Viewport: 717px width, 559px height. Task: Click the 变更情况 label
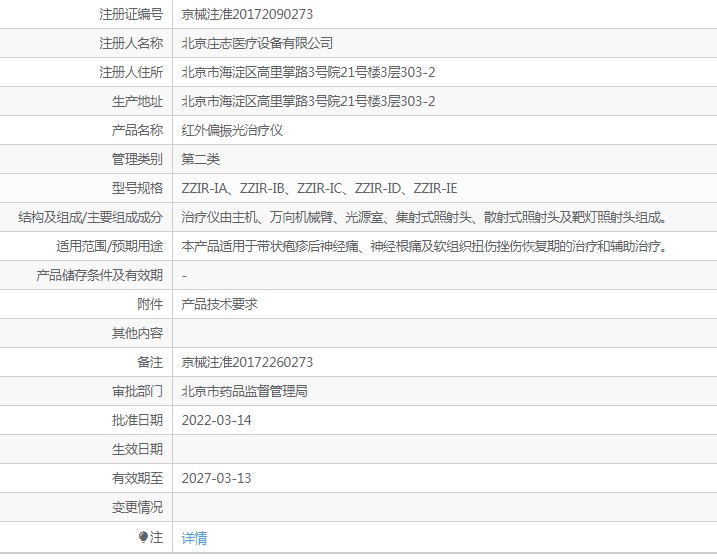[x=138, y=507]
